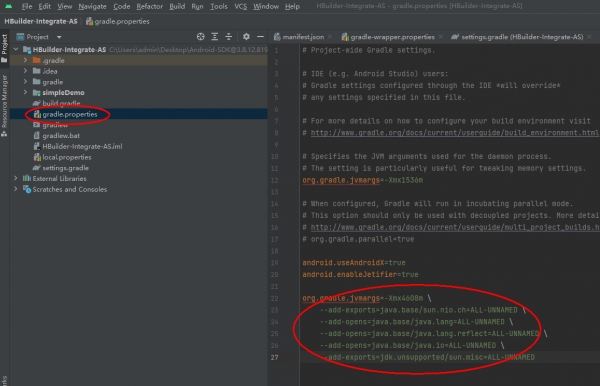Close the gradle-wrapper.properties tab
This screenshot has height=386, width=600.
pyautogui.click(x=441, y=37)
